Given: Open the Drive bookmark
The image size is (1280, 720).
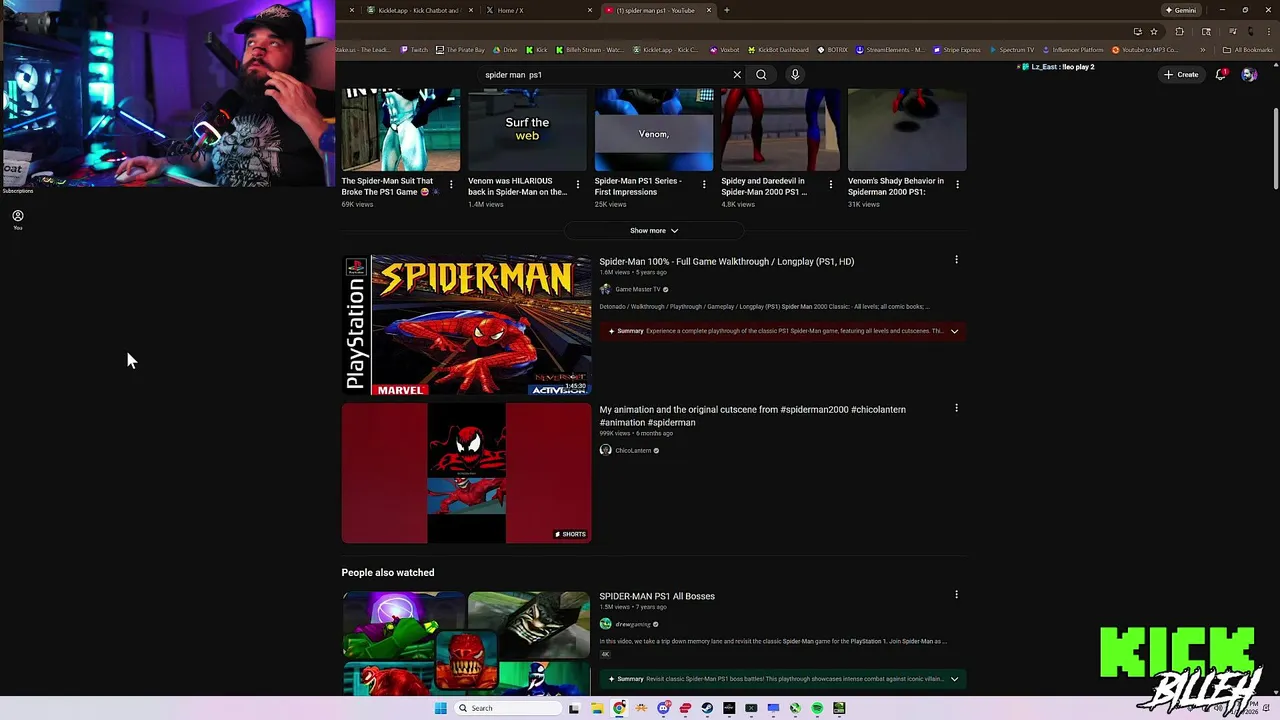Looking at the screenshot, I should pos(505,50).
